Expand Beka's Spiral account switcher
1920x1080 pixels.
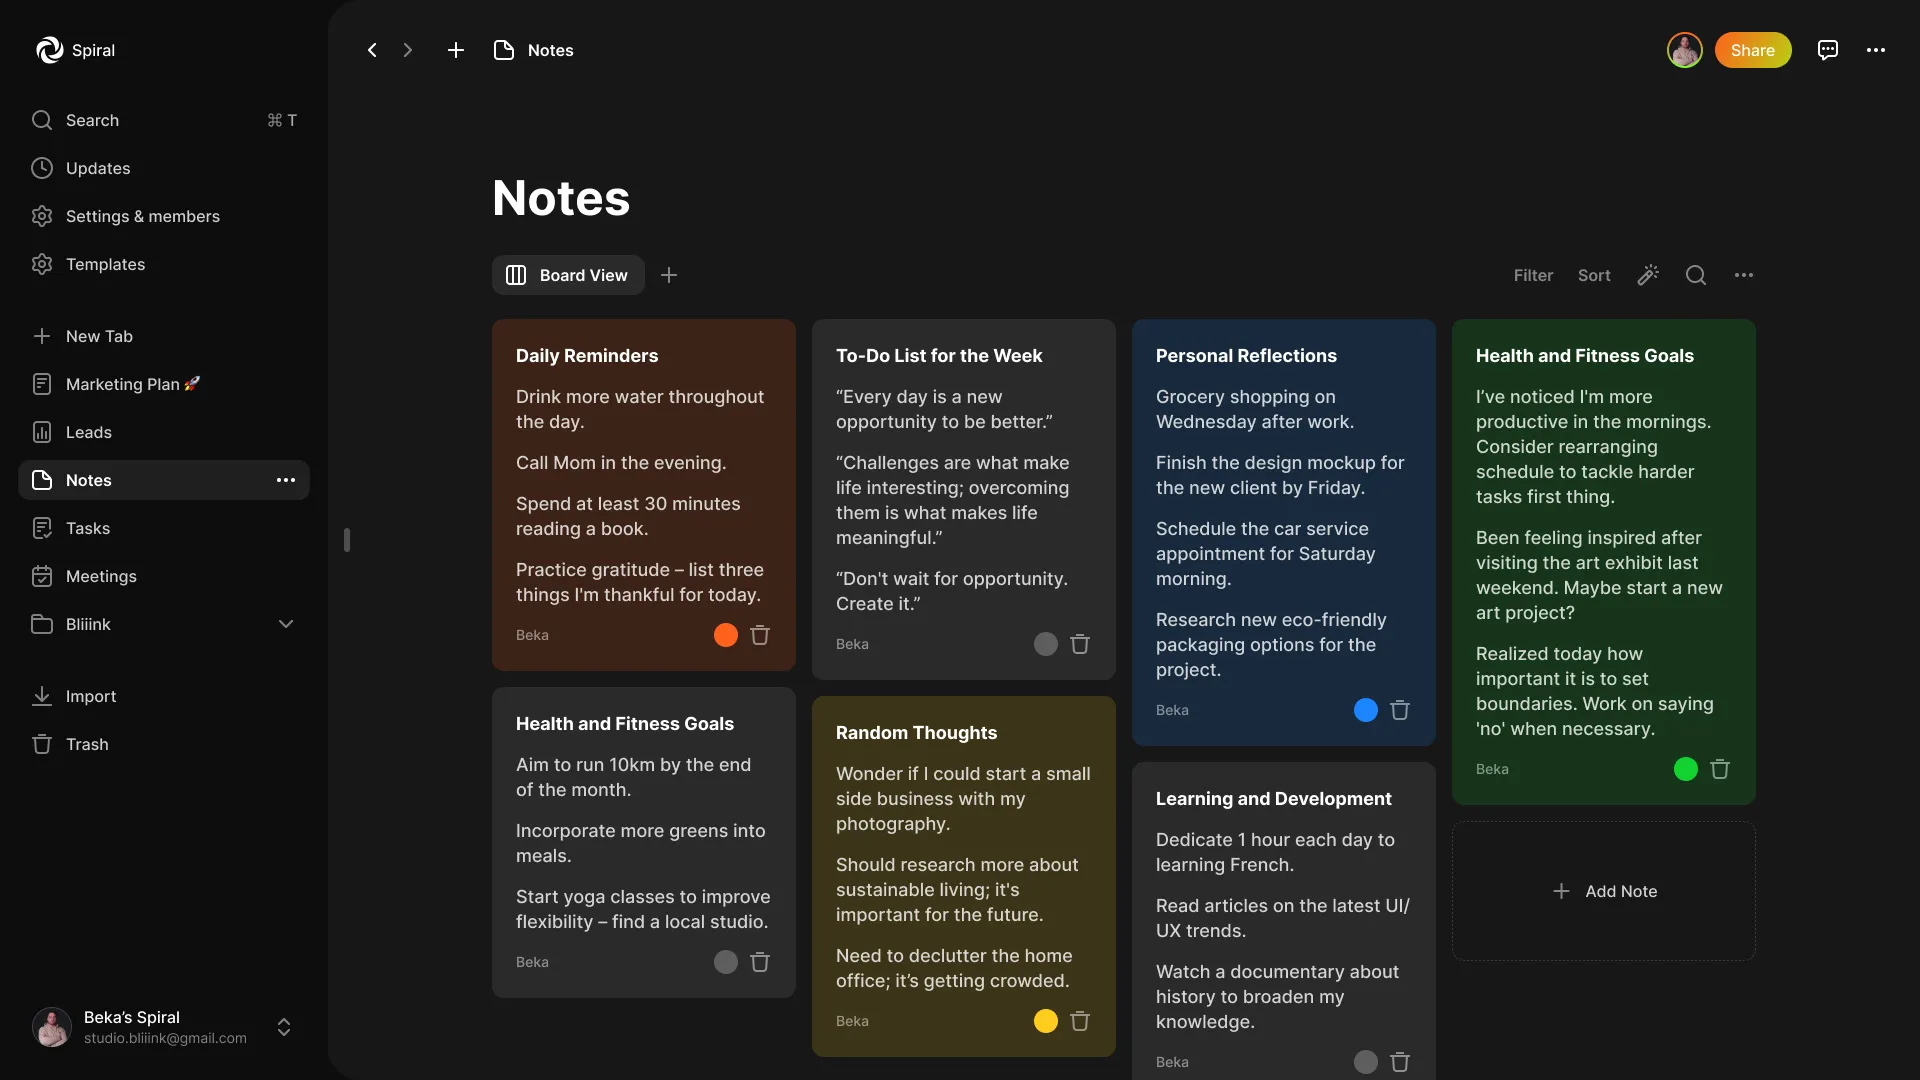coord(284,1027)
